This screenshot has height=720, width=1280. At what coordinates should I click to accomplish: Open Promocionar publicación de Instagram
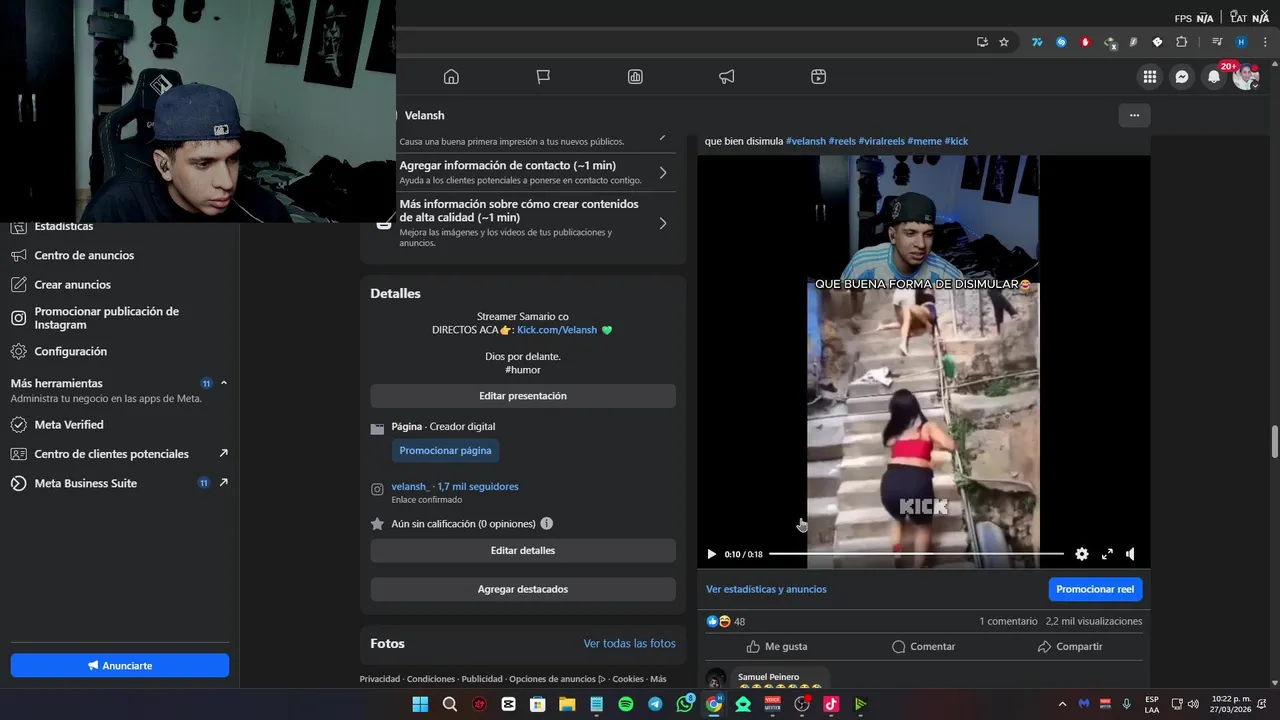[119, 318]
